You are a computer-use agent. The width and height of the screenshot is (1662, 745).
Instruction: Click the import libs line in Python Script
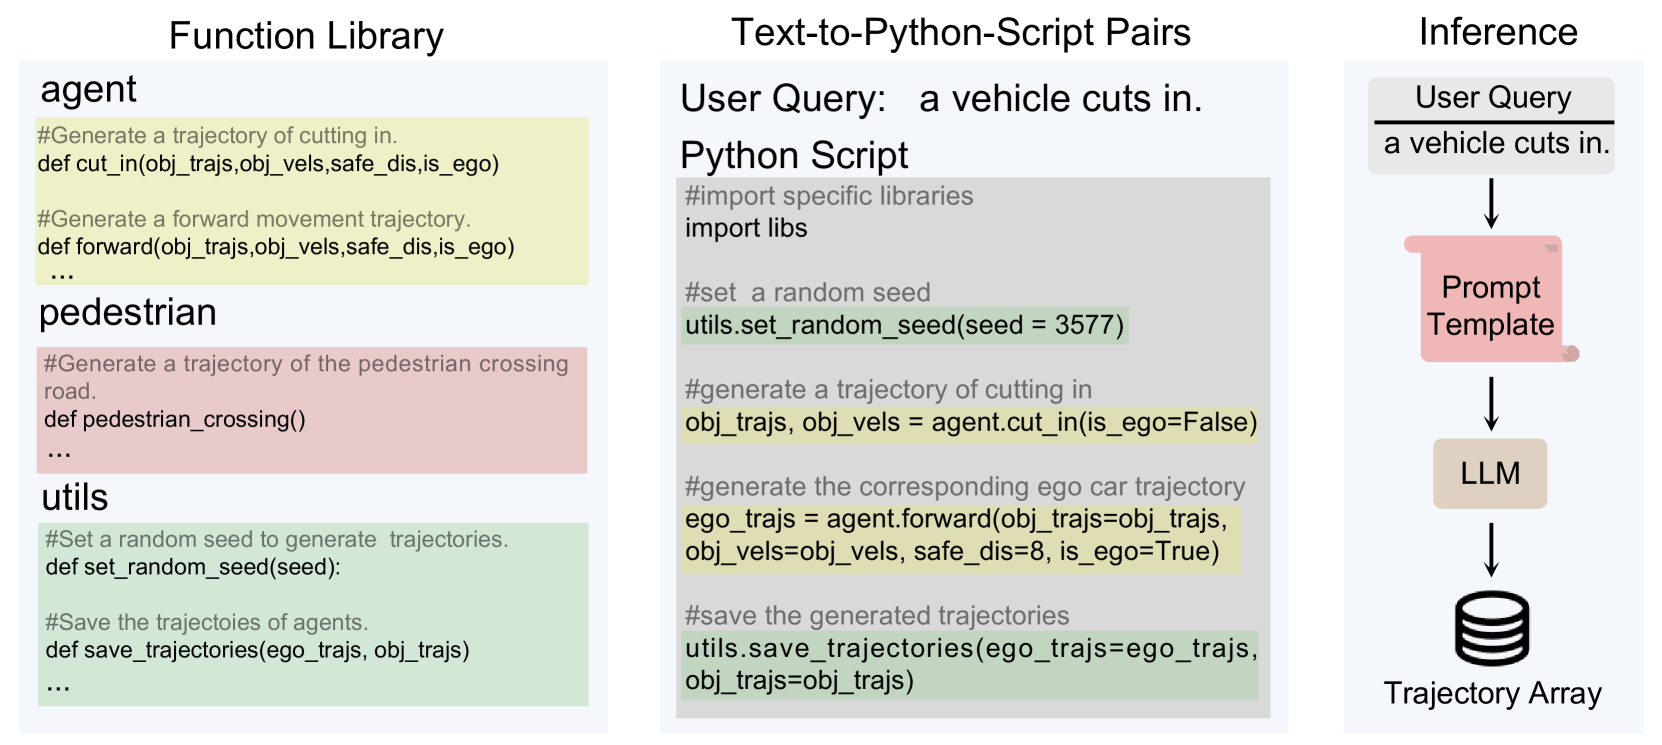[746, 228]
